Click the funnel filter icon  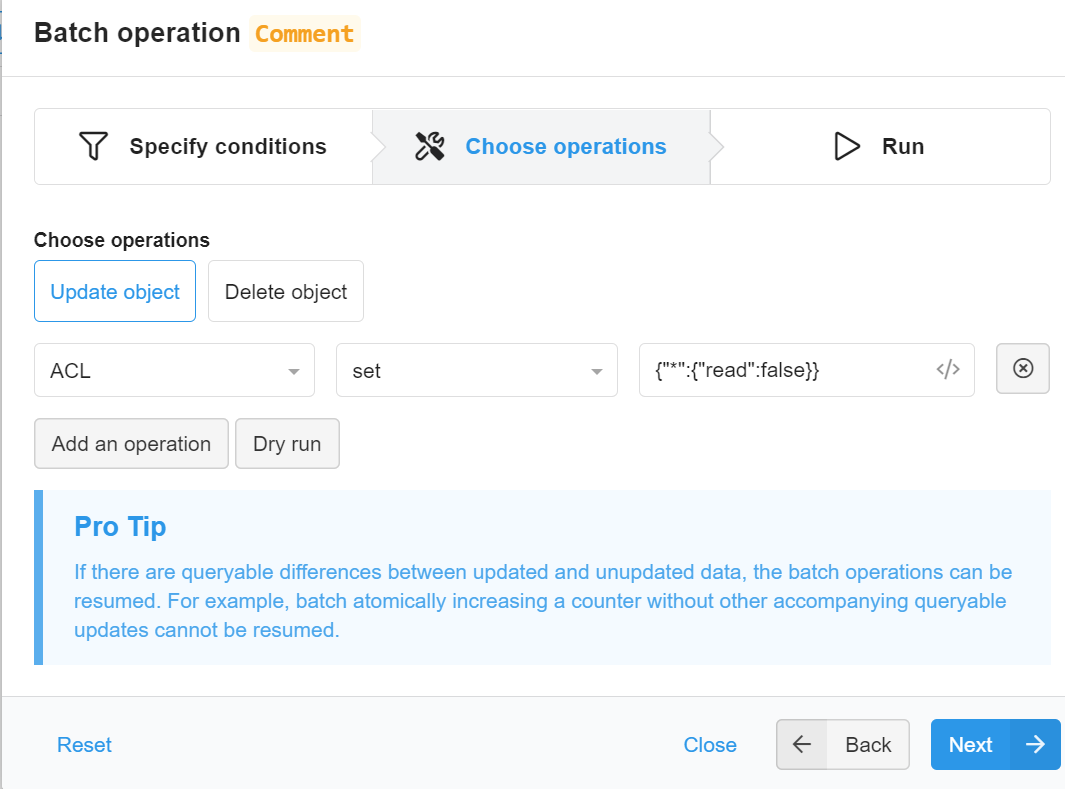[x=92, y=147]
